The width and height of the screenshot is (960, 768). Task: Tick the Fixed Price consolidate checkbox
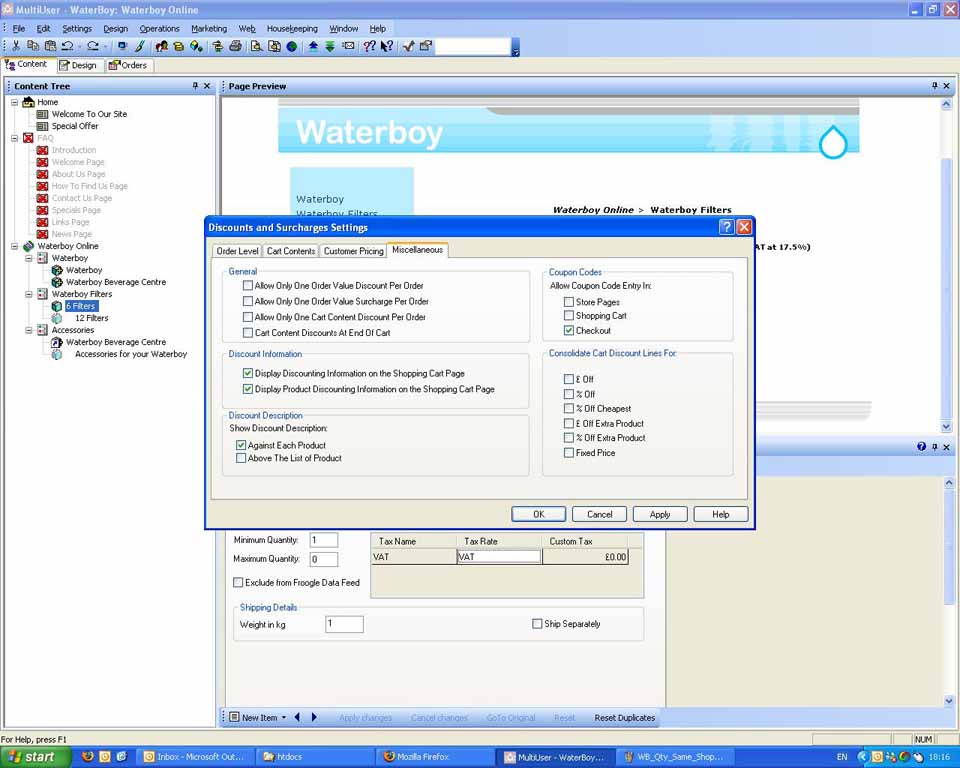tap(569, 453)
